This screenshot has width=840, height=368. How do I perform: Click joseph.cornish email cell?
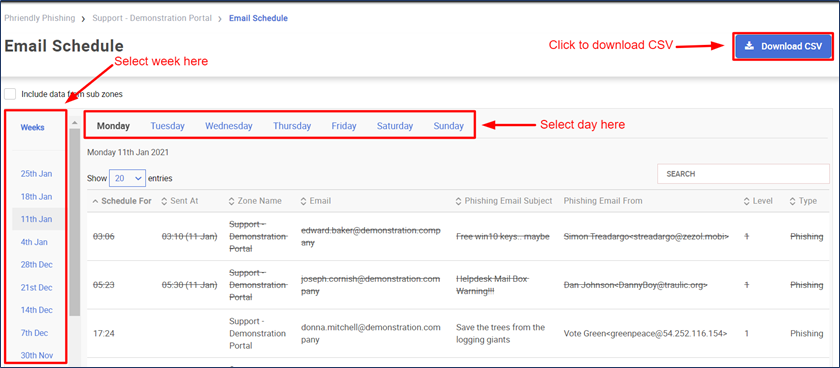coord(371,285)
